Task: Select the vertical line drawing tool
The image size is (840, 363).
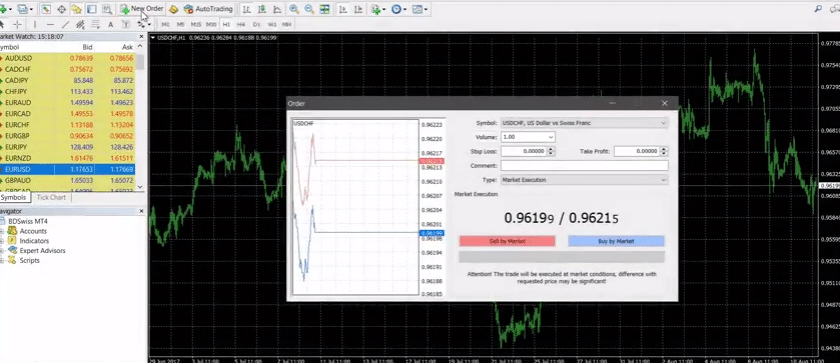Action: (35, 24)
